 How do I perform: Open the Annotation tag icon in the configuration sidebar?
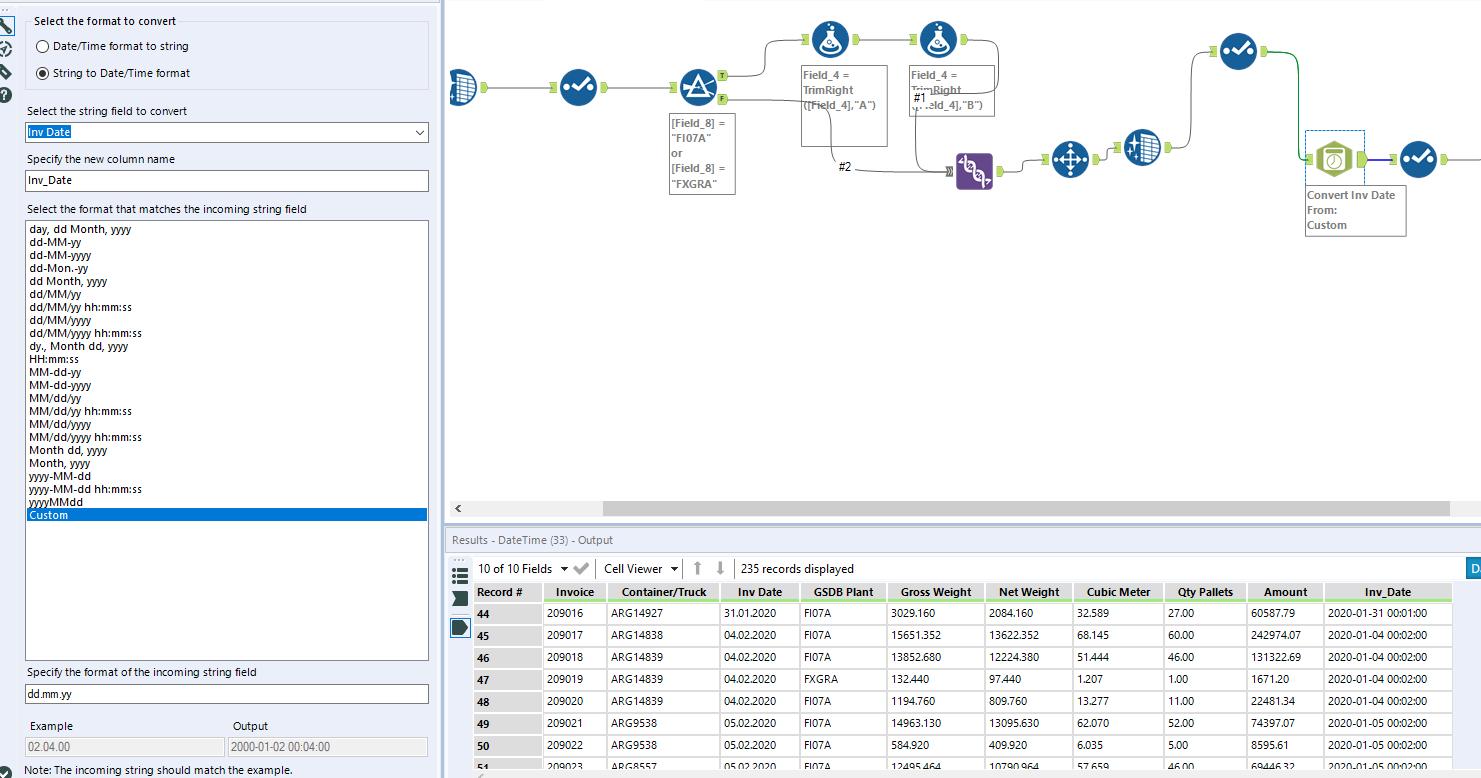click(x=6, y=71)
